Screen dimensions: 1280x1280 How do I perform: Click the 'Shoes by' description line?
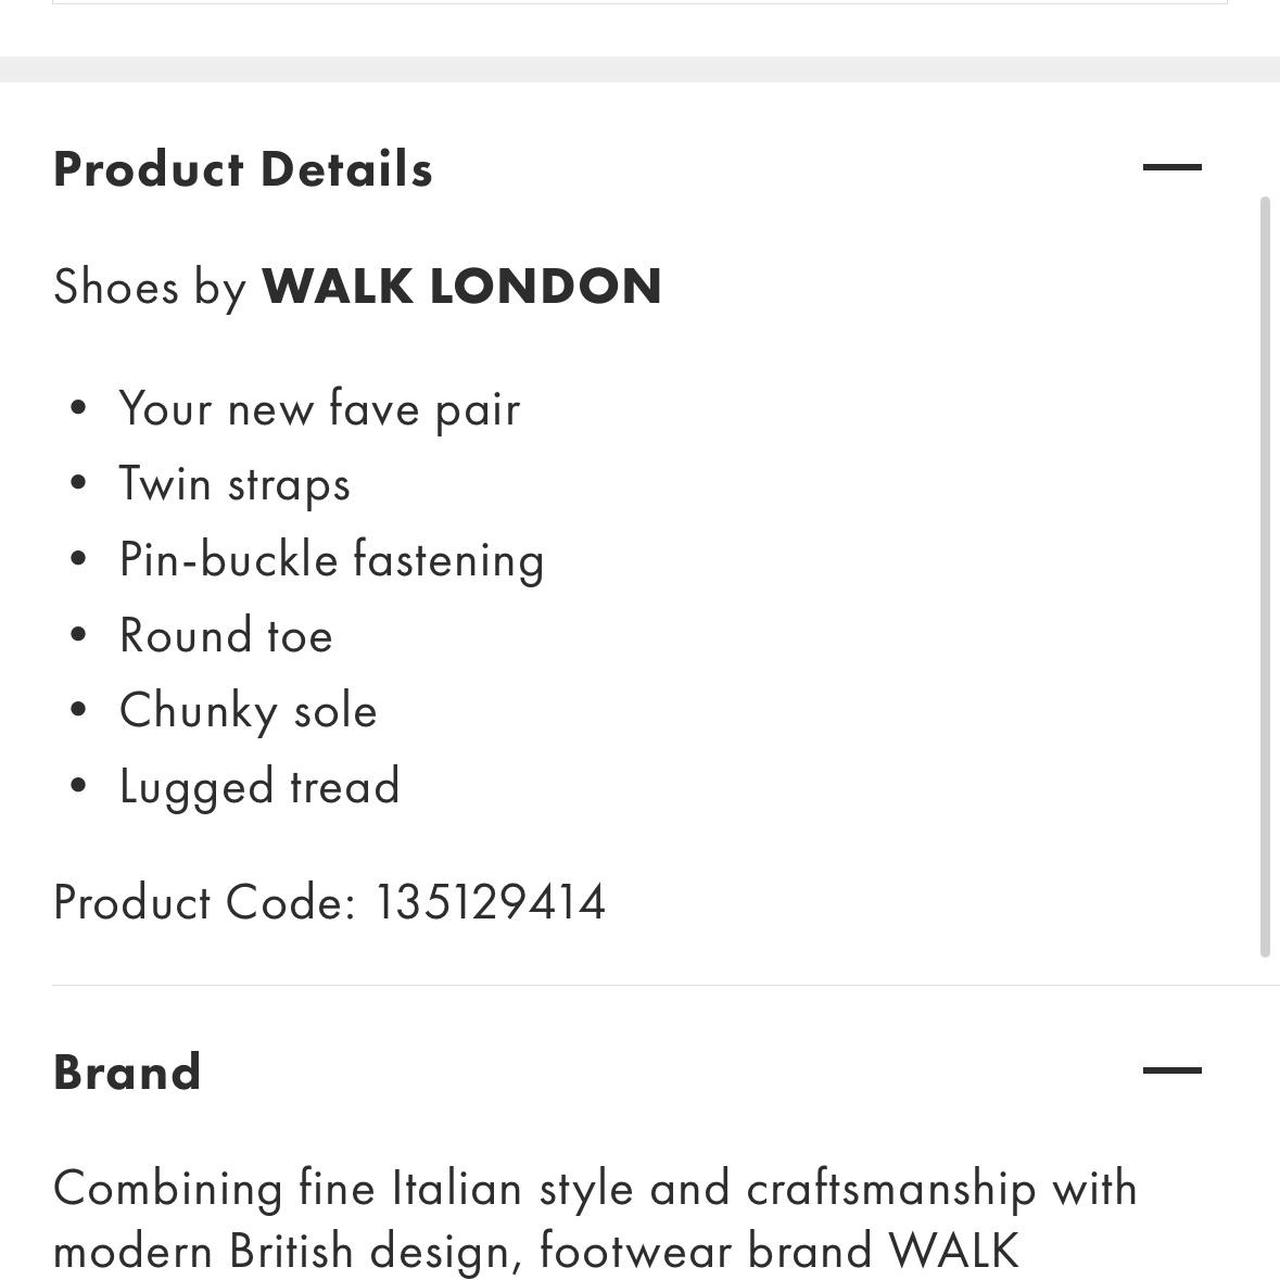[x=357, y=287]
